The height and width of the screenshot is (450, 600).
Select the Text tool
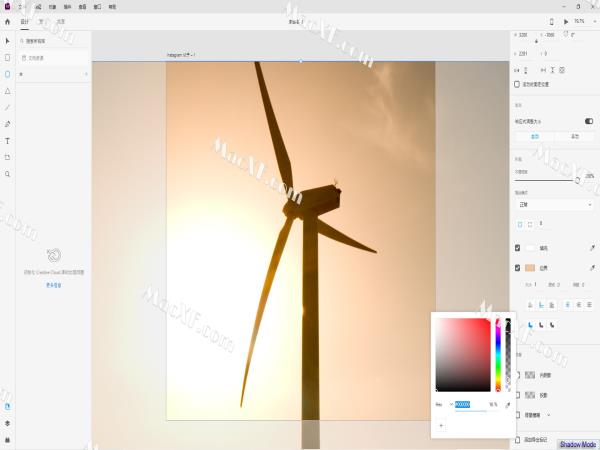tap(8, 140)
